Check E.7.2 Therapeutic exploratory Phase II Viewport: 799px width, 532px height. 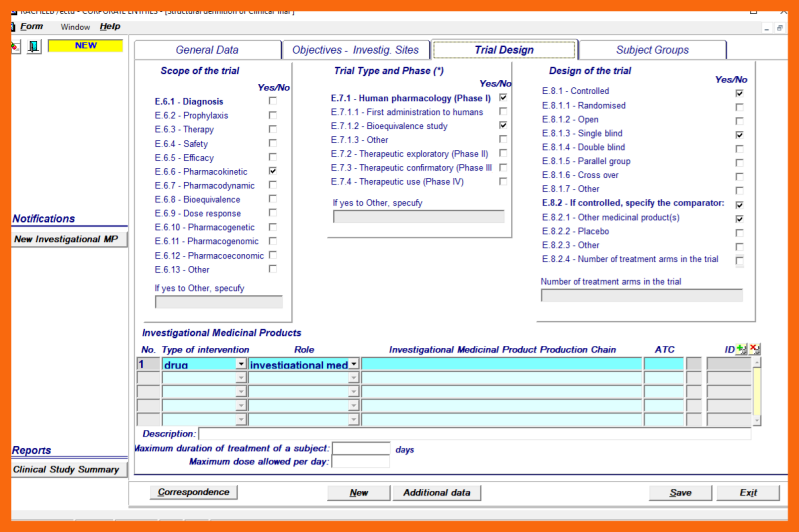pos(503,153)
